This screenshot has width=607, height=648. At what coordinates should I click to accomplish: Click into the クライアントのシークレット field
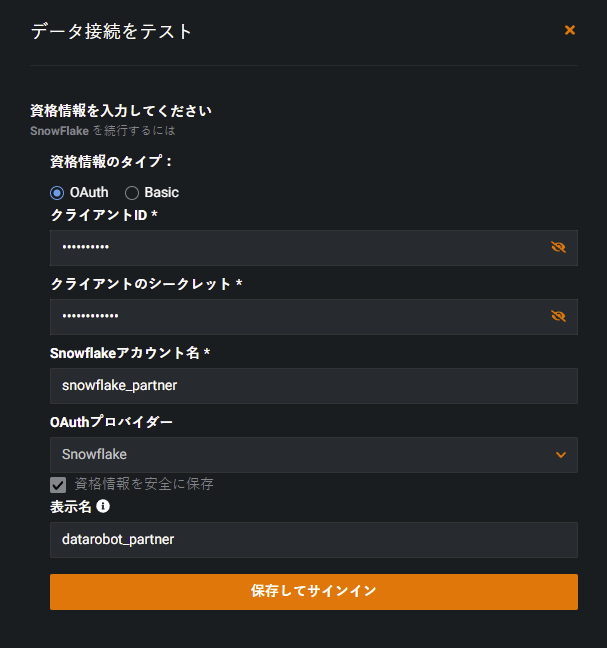pyautogui.click(x=300, y=316)
